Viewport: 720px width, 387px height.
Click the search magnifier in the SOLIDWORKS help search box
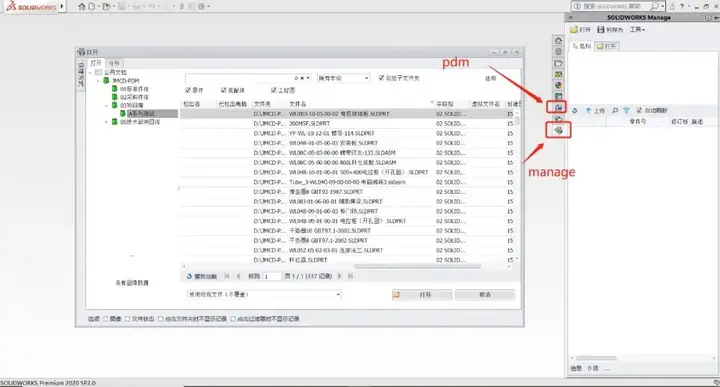(654, 6)
